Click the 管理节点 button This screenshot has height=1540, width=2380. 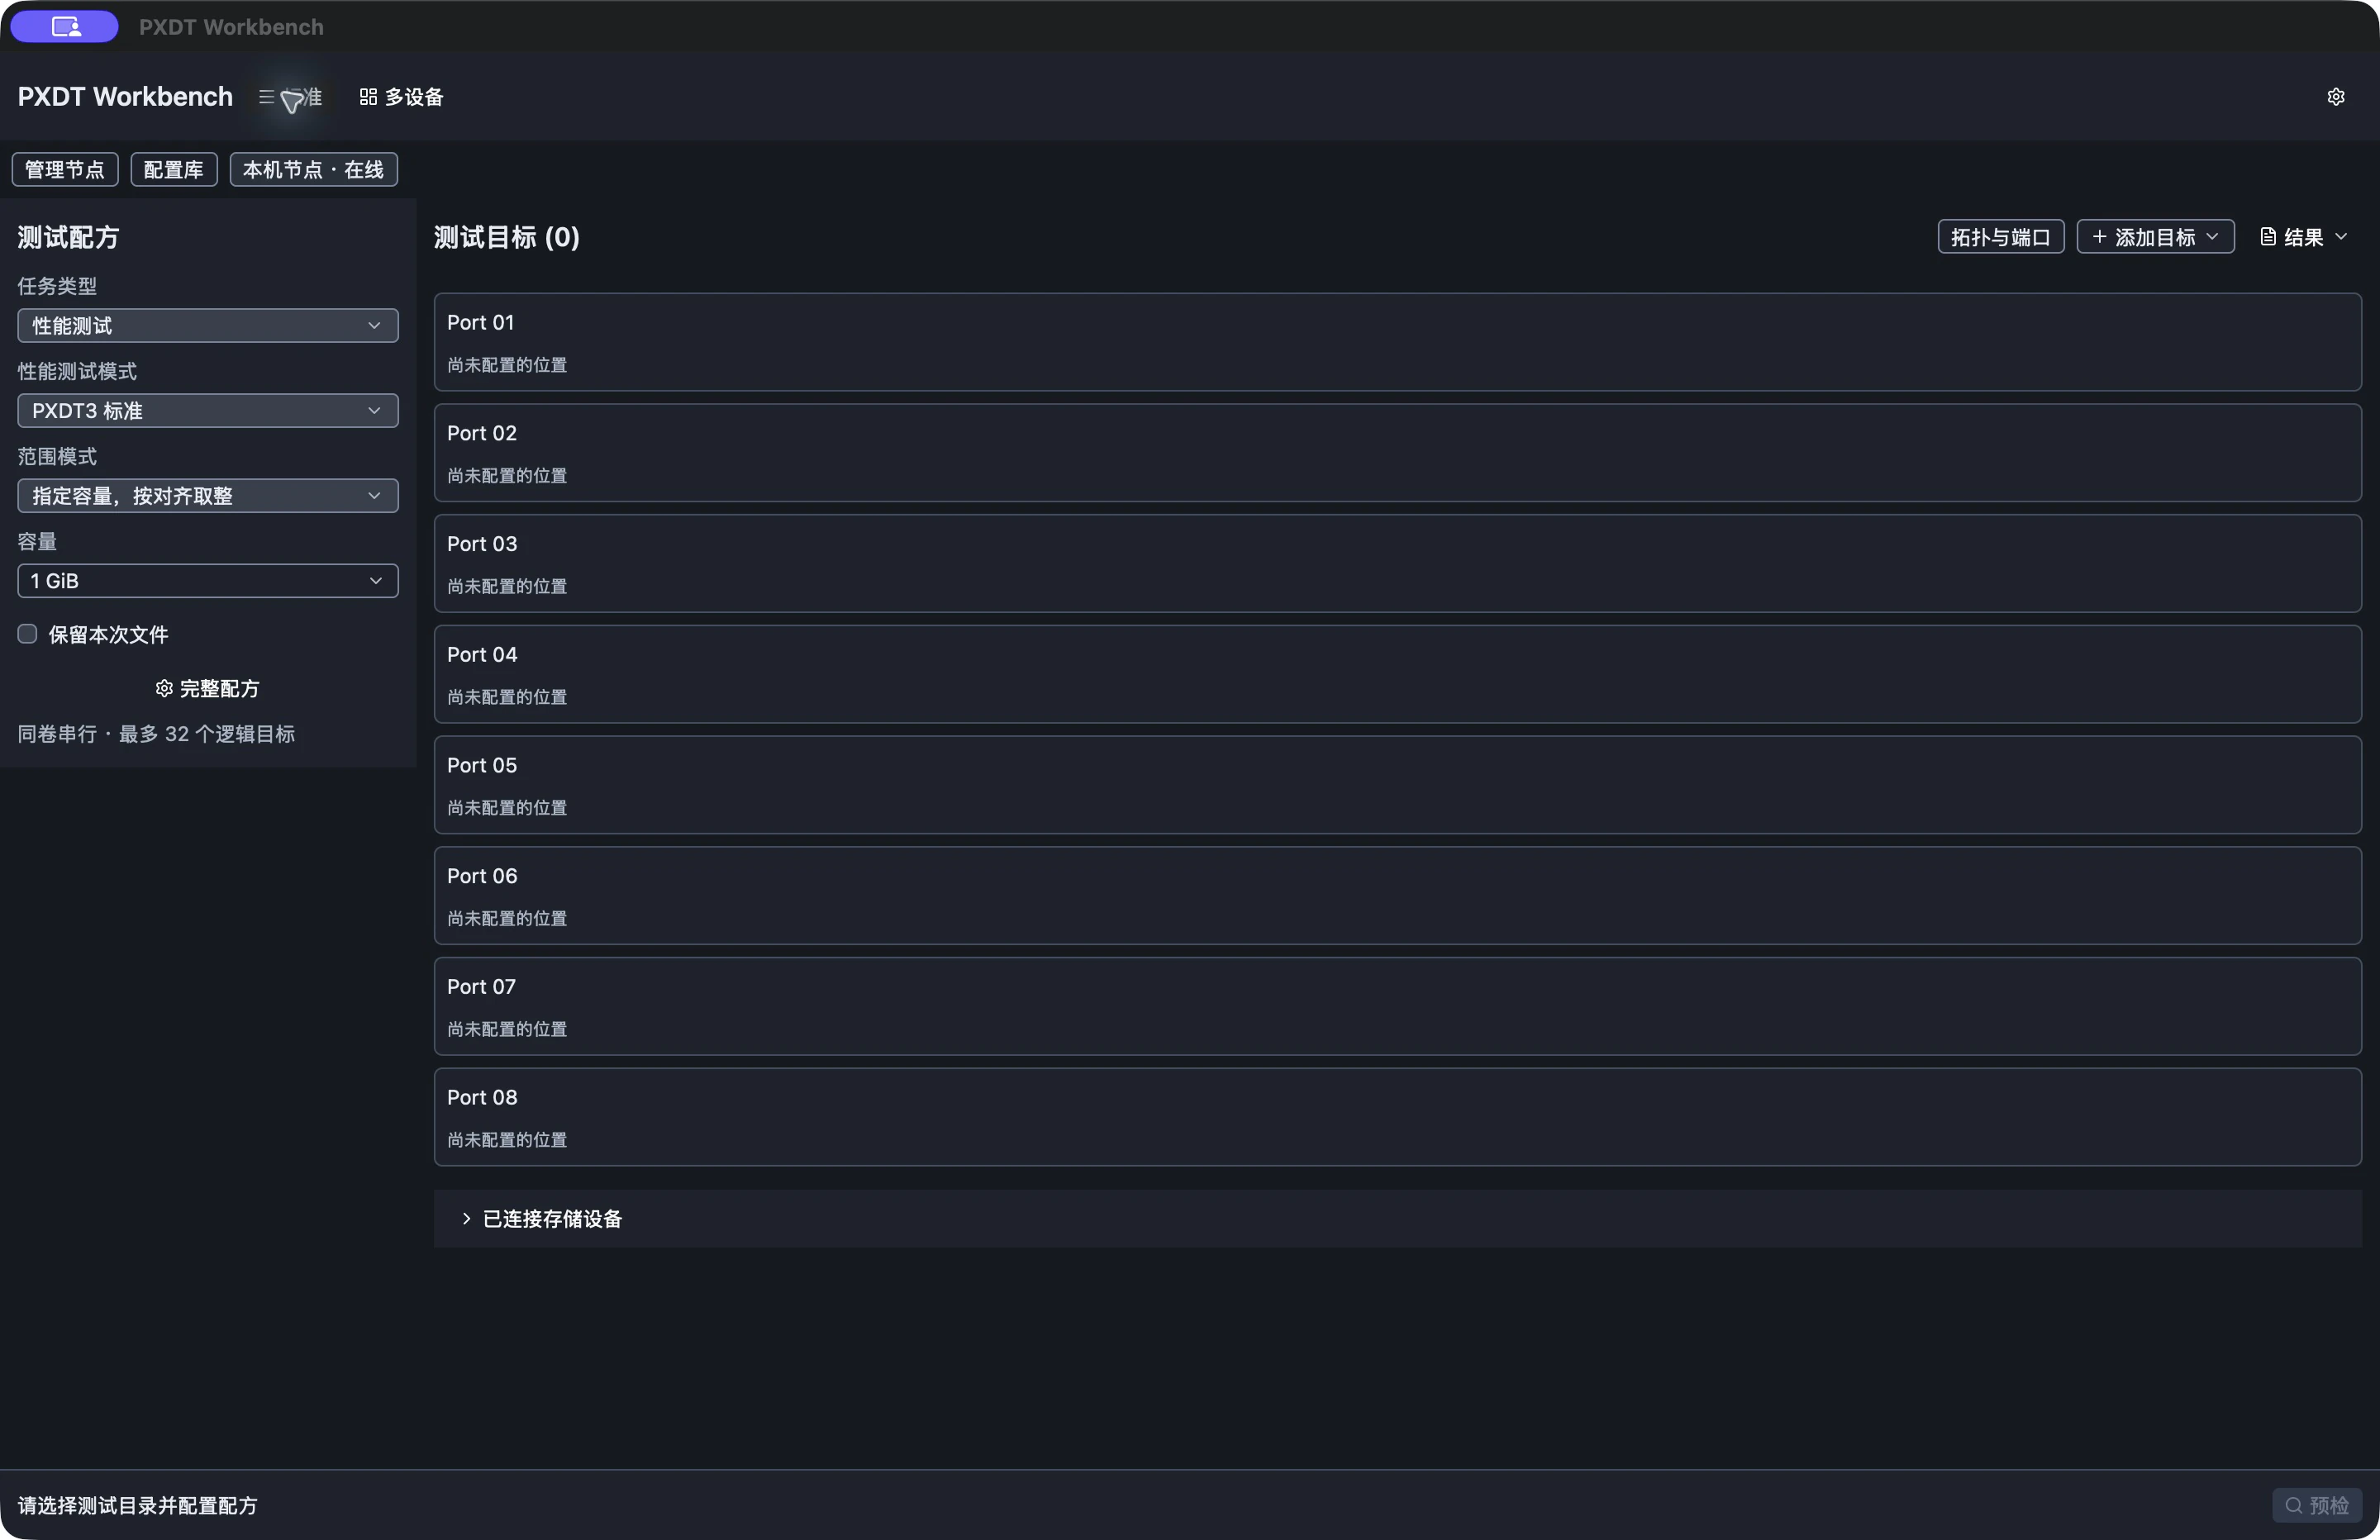pyautogui.click(x=65, y=169)
